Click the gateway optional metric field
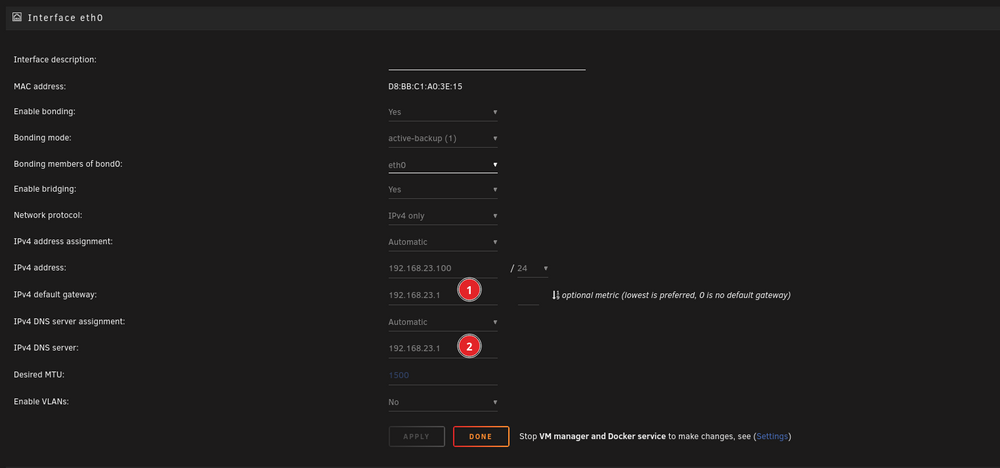Image resolution: width=1000 pixels, height=468 pixels. (x=528, y=295)
